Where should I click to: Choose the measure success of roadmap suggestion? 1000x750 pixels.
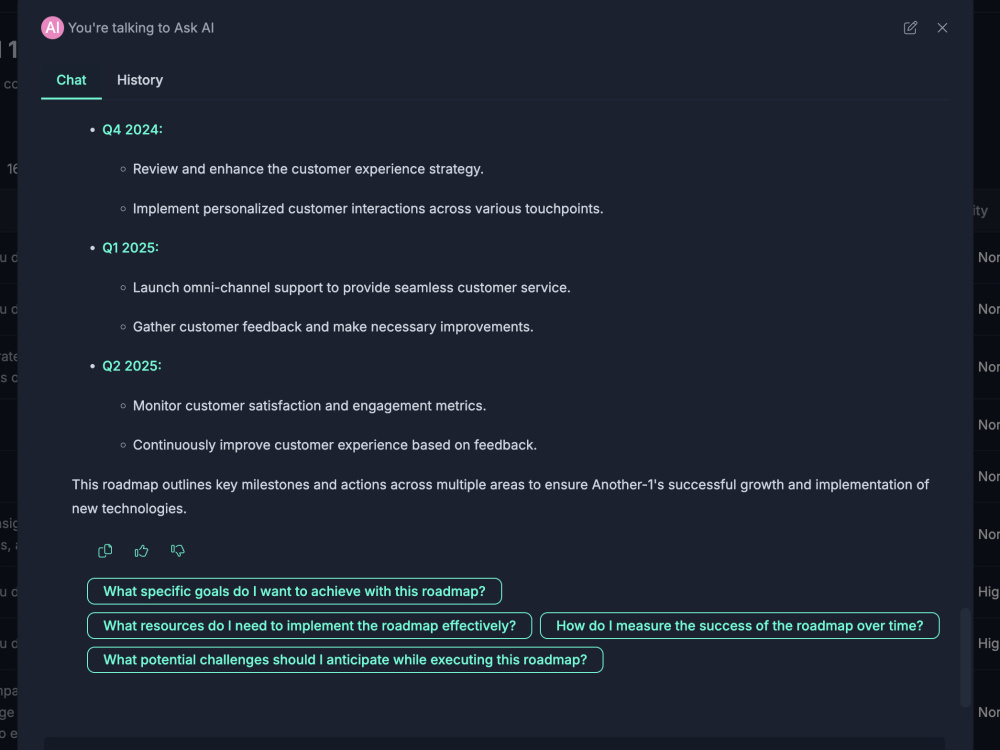(x=739, y=626)
